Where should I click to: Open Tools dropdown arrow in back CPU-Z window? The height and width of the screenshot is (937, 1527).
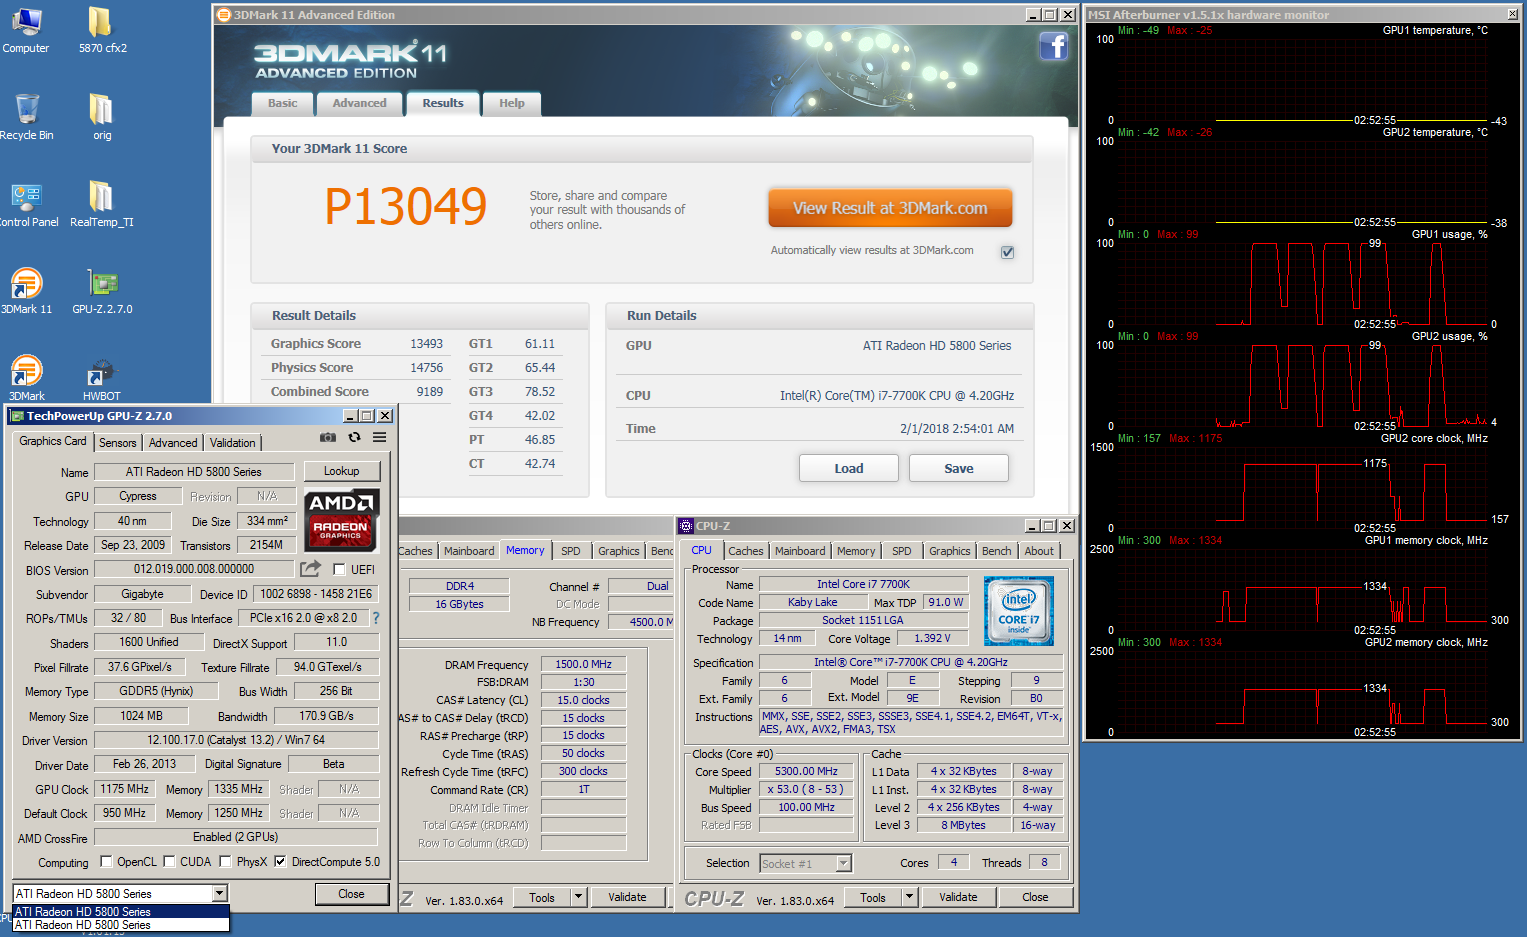point(578,897)
